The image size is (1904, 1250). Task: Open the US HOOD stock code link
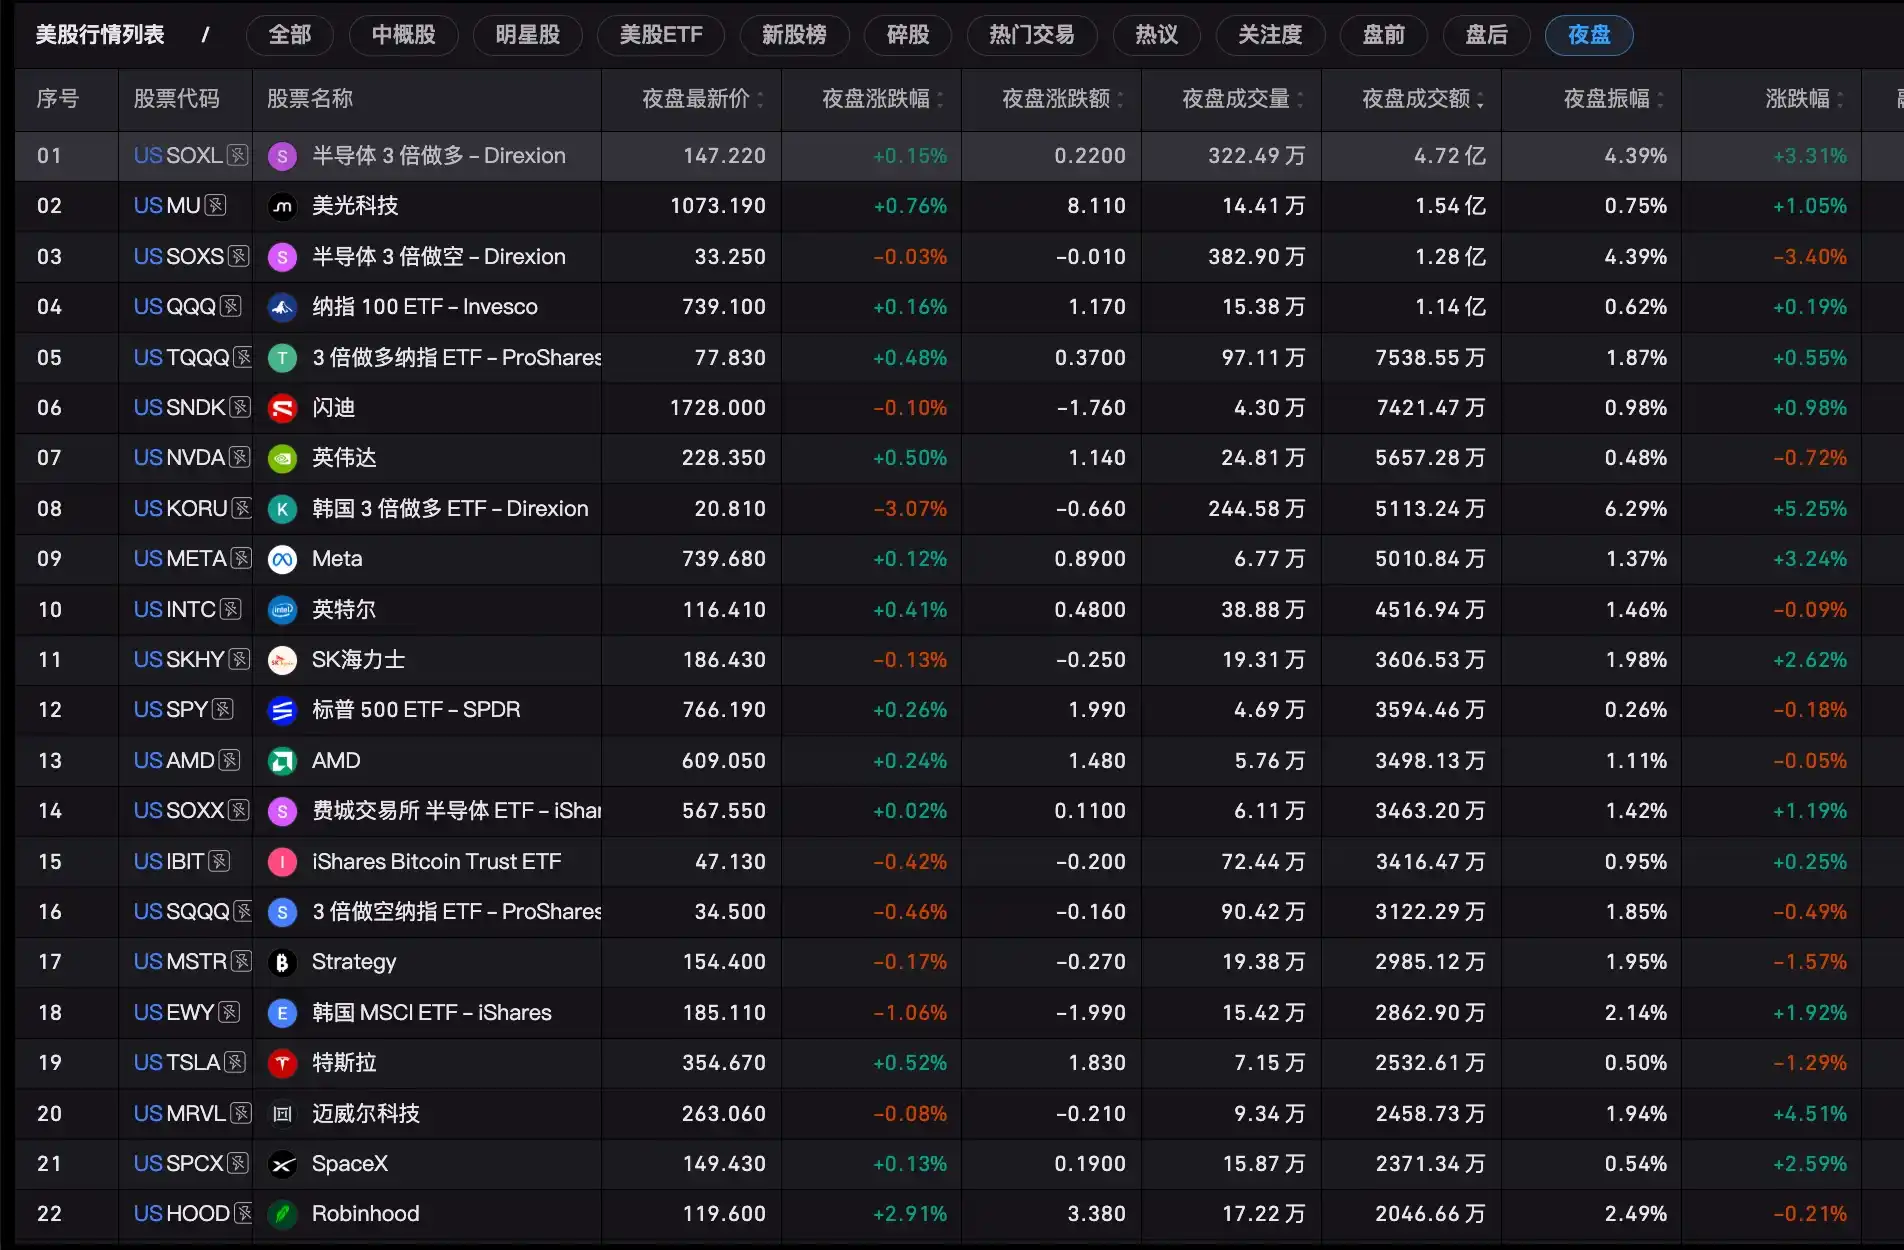click(182, 1214)
